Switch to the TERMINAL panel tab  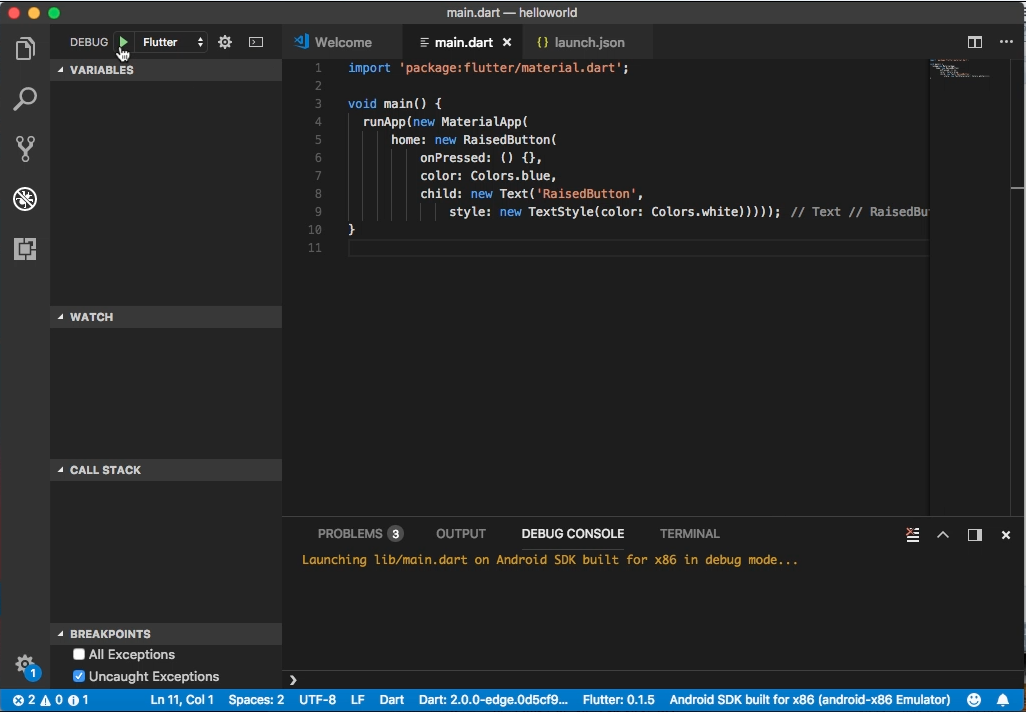coord(690,534)
